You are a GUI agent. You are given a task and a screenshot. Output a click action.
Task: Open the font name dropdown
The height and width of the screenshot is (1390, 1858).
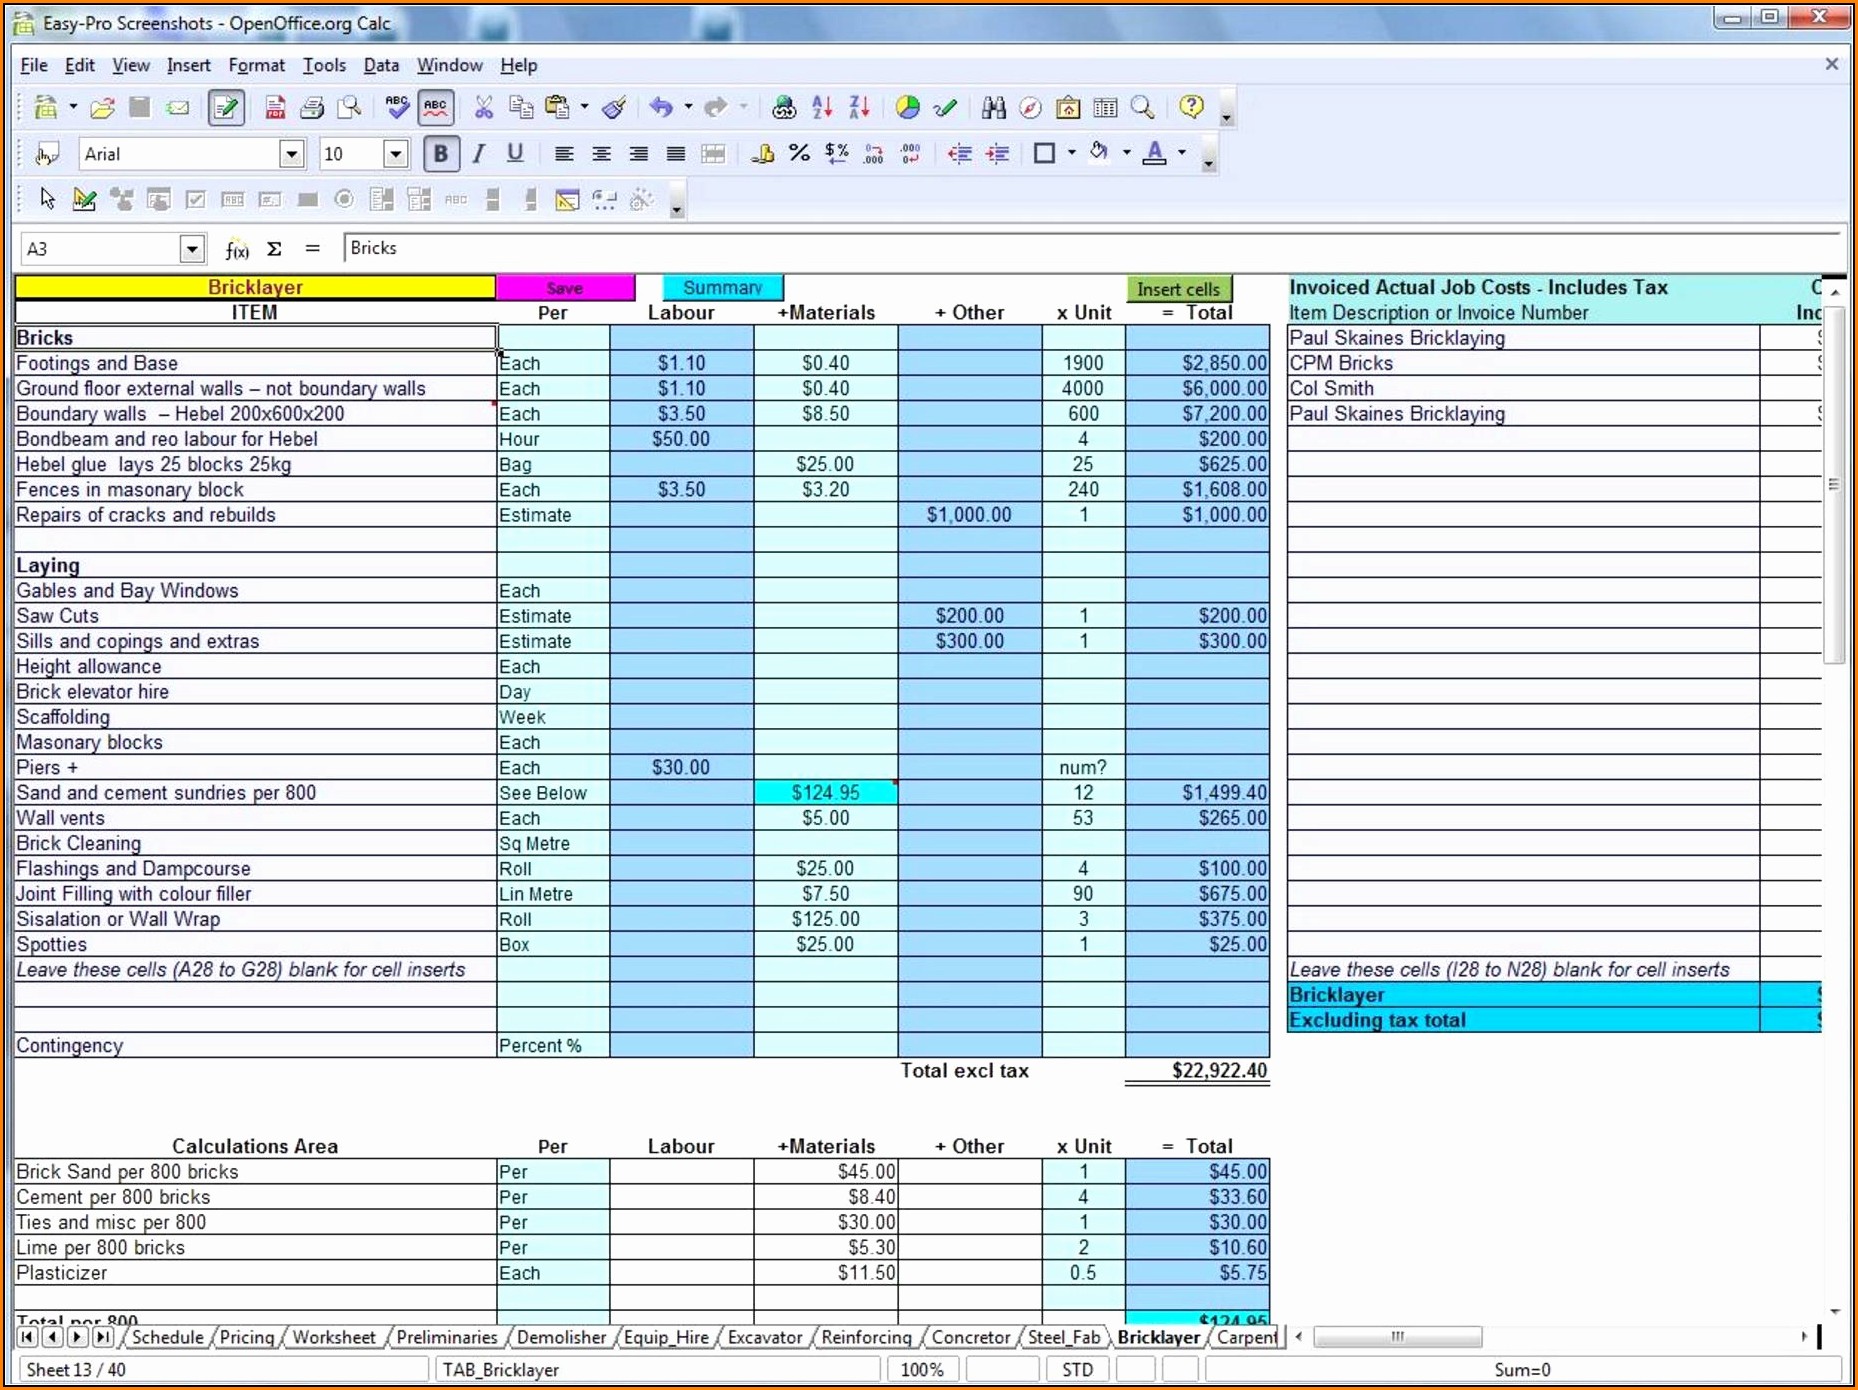tap(291, 154)
